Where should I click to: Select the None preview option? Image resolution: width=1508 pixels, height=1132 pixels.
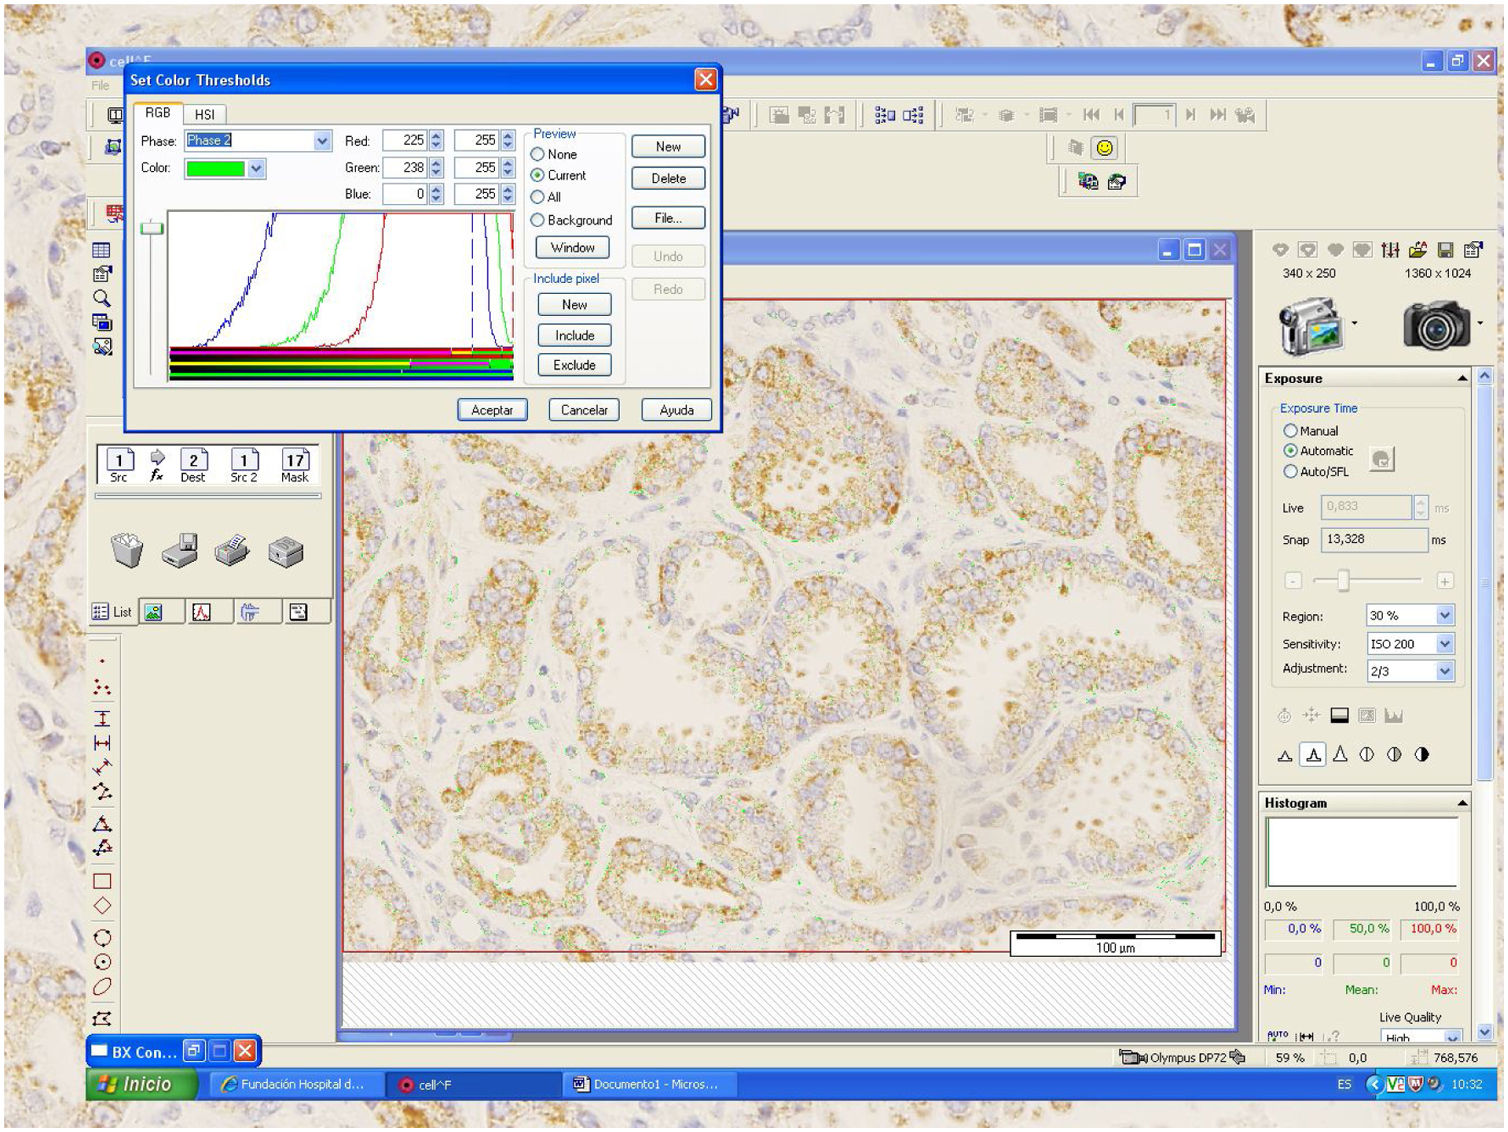[x=538, y=154]
